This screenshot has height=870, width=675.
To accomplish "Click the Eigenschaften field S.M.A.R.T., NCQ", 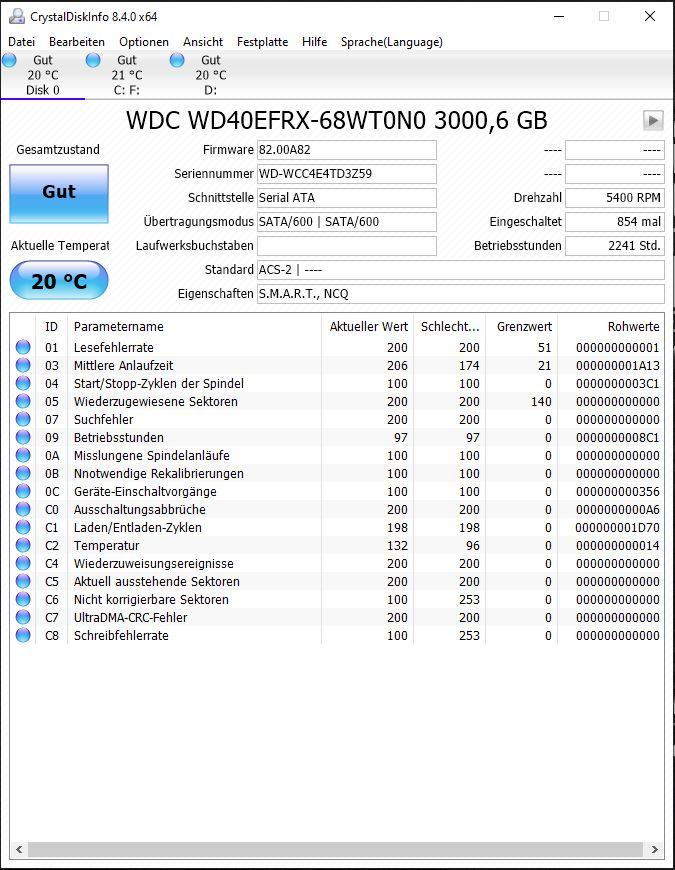I will tap(460, 294).
